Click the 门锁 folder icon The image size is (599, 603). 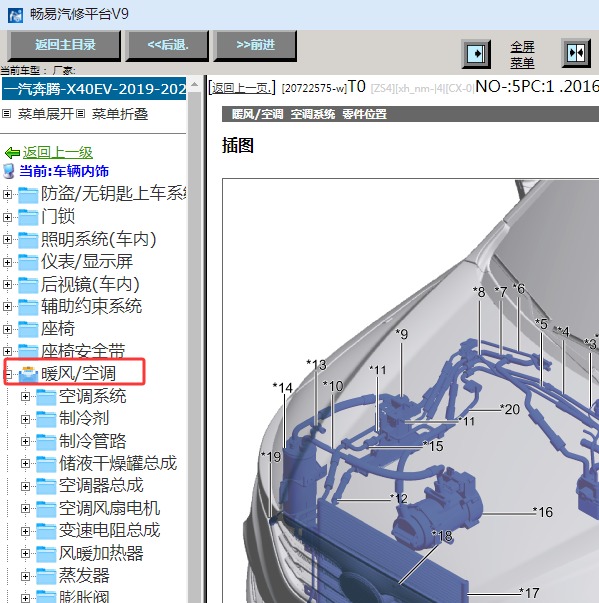click(x=28, y=217)
